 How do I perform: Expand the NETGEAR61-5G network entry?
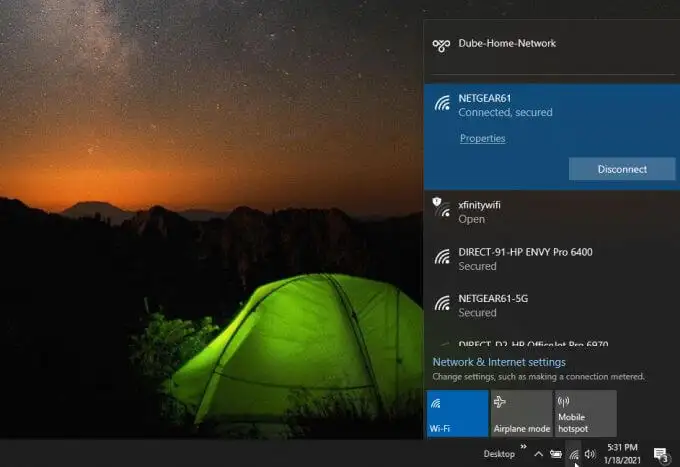[552, 305]
